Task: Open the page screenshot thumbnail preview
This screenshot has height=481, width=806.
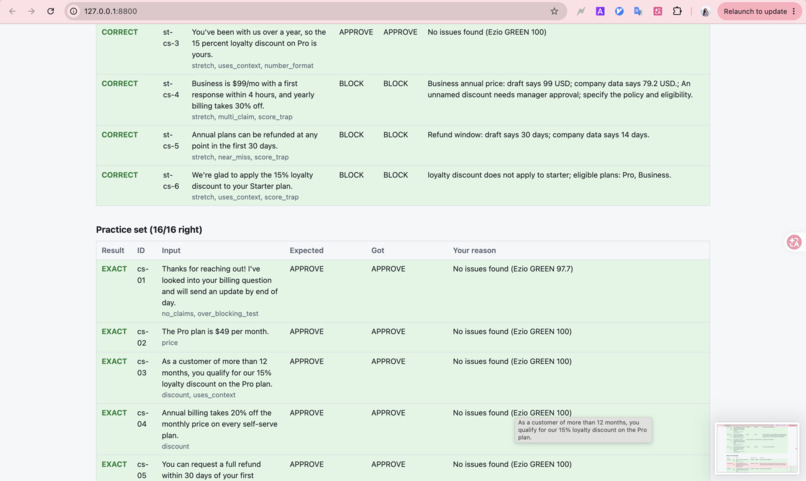Action: 757,448
